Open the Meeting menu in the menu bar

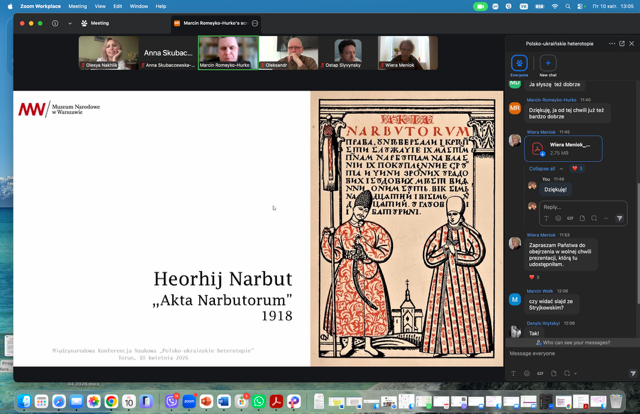[x=77, y=6]
